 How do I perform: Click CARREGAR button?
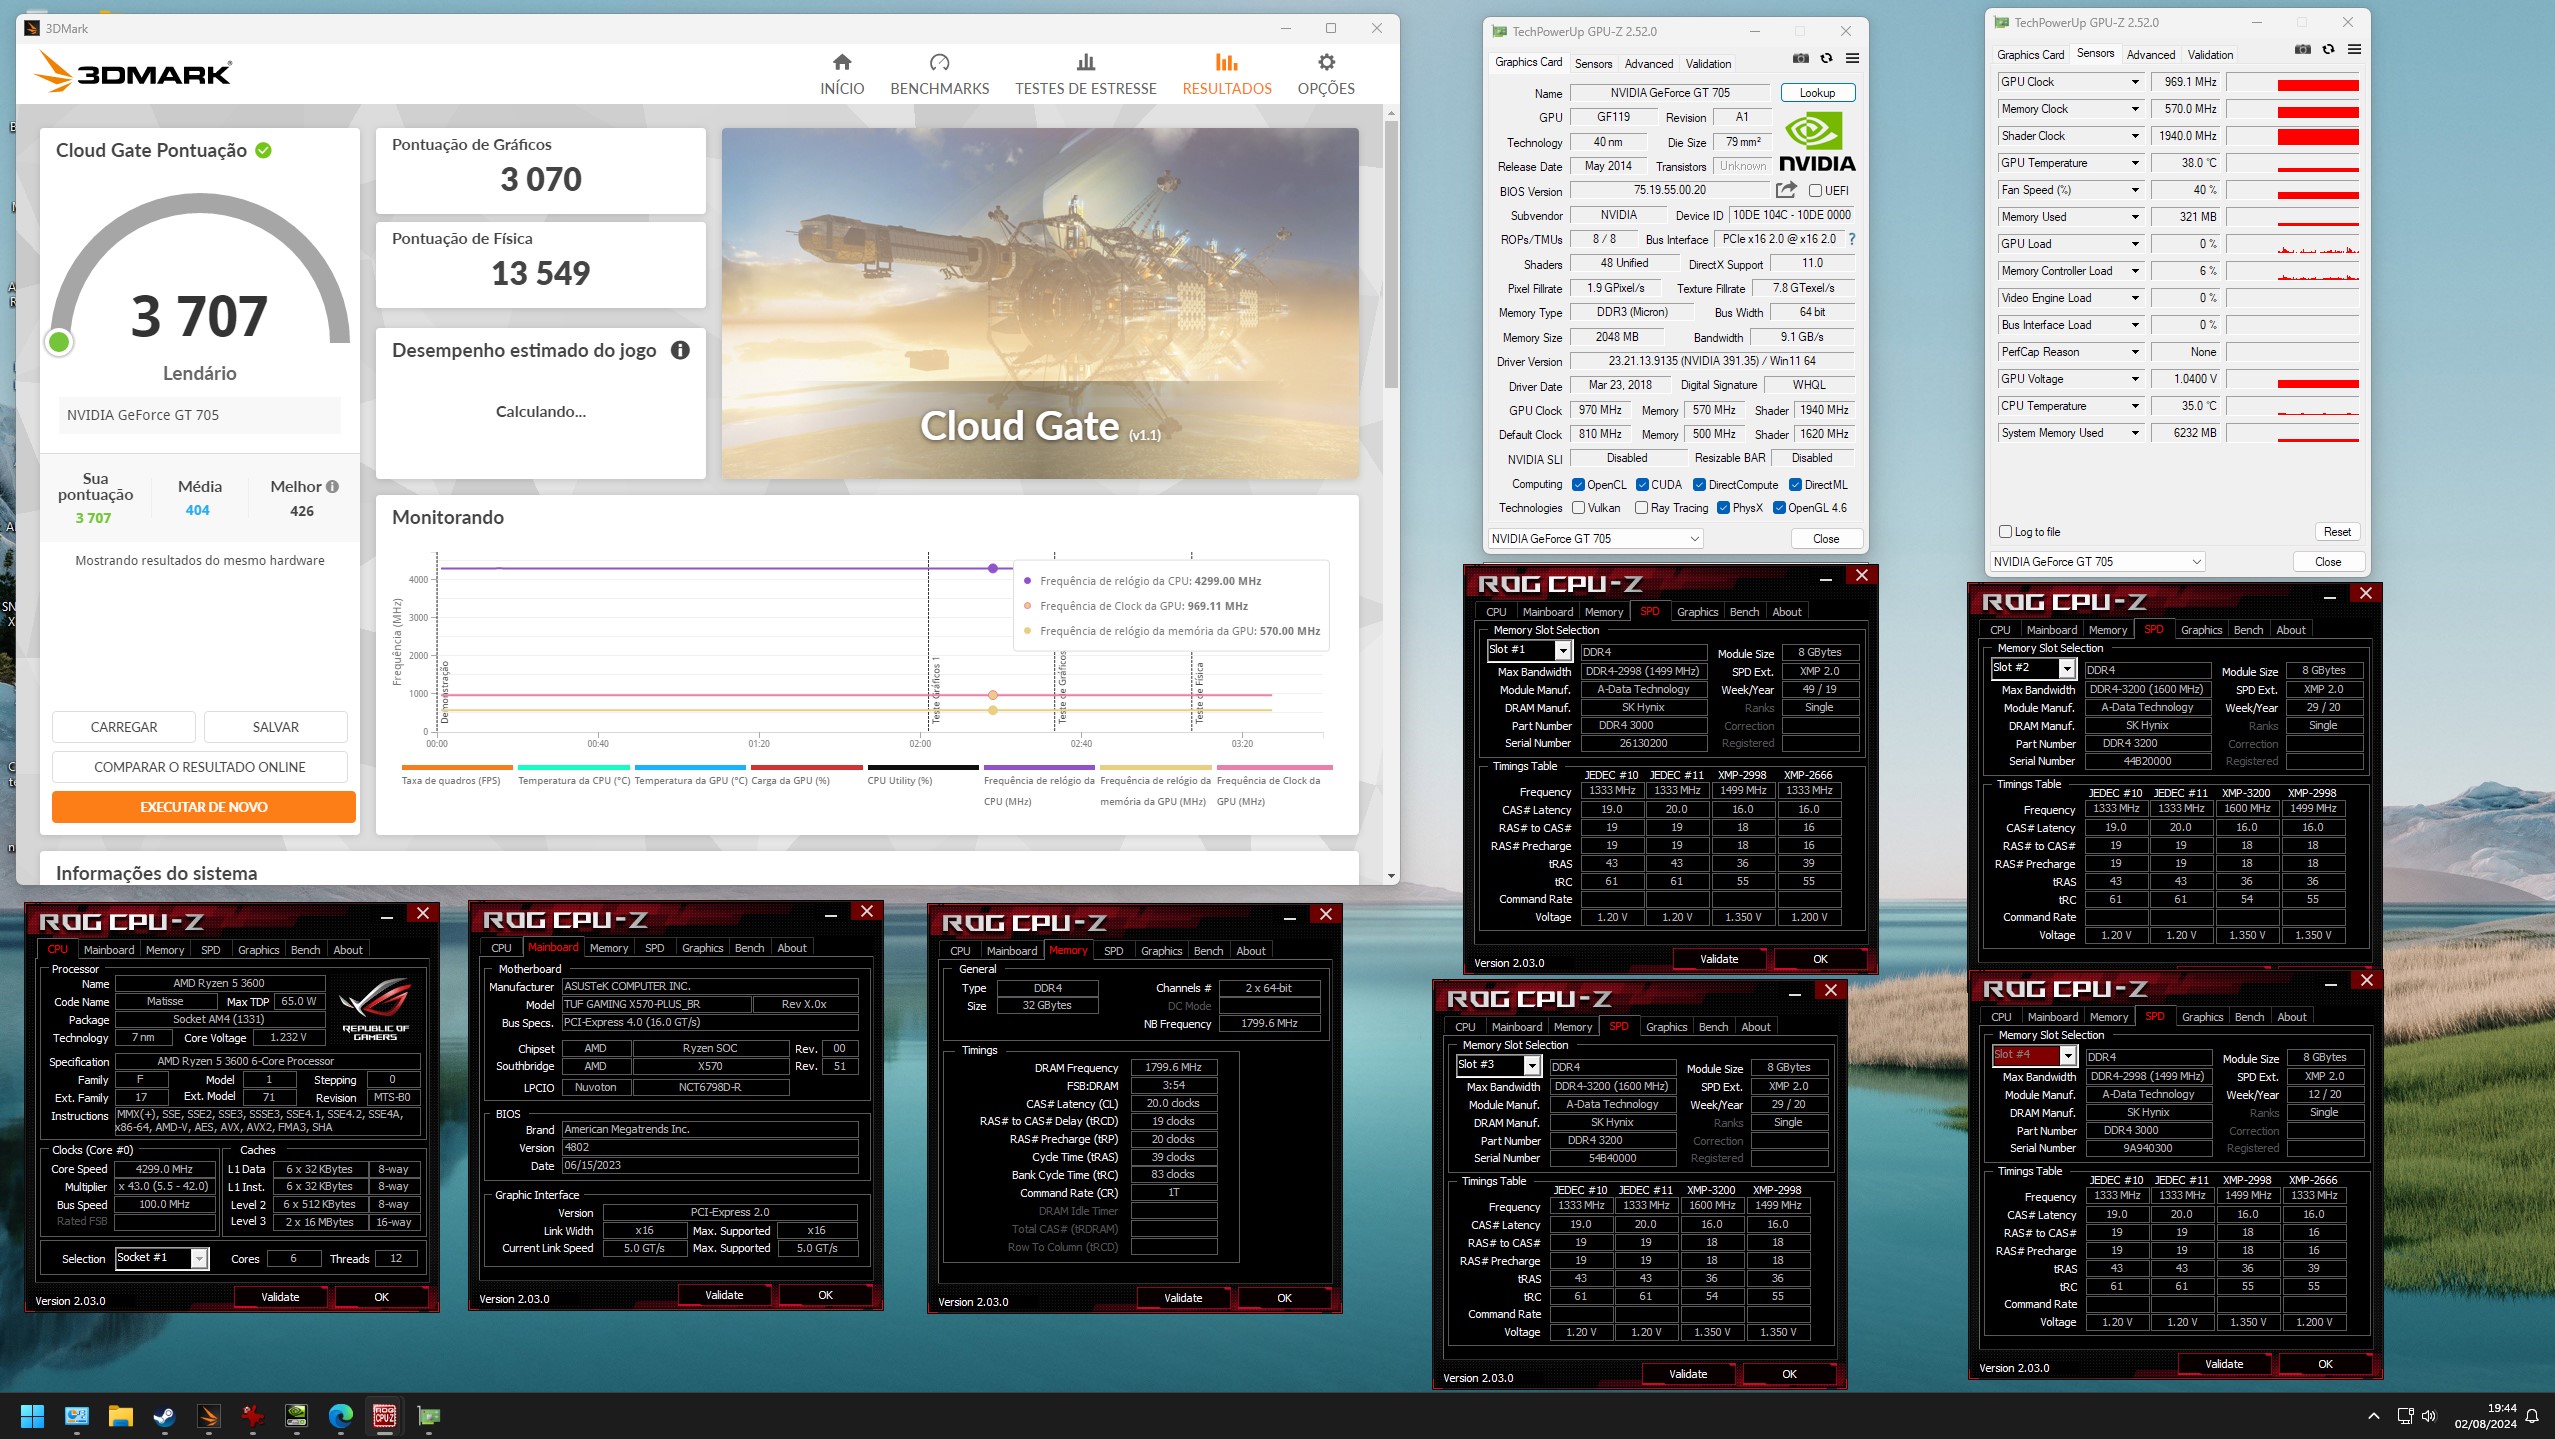pyautogui.click(x=124, y=727)
